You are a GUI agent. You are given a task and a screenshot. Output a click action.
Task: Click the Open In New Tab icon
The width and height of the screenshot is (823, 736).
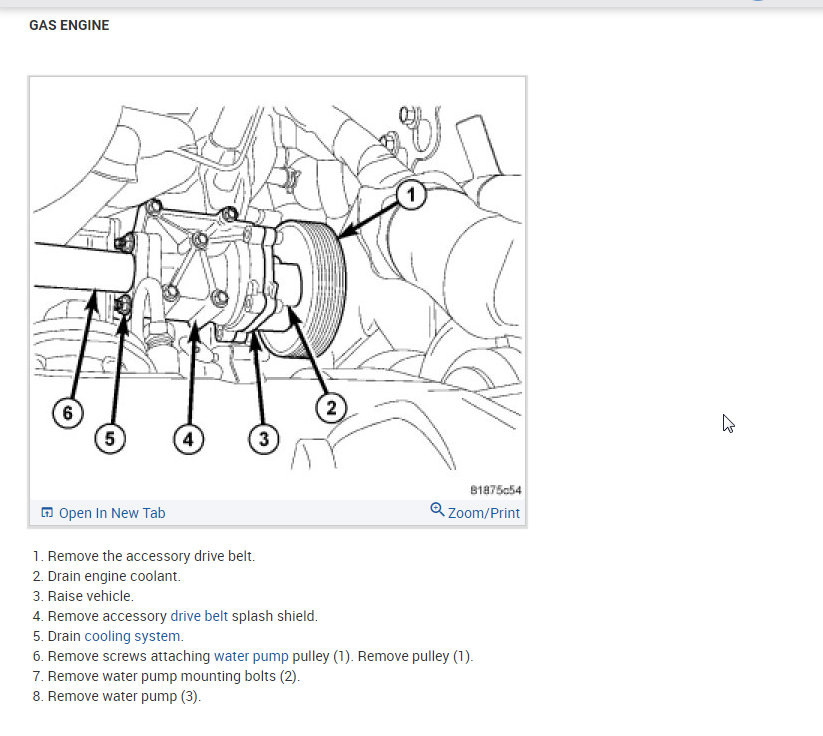pyautogui.click(x=47, y=512)
